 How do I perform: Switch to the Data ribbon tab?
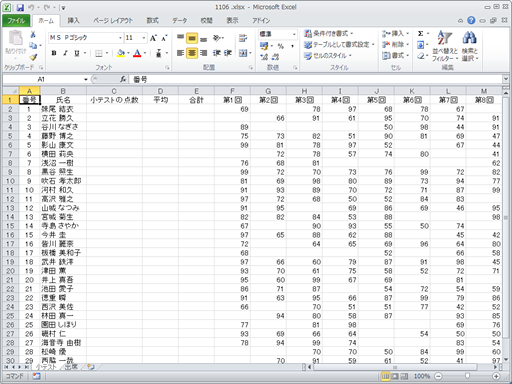179,21
